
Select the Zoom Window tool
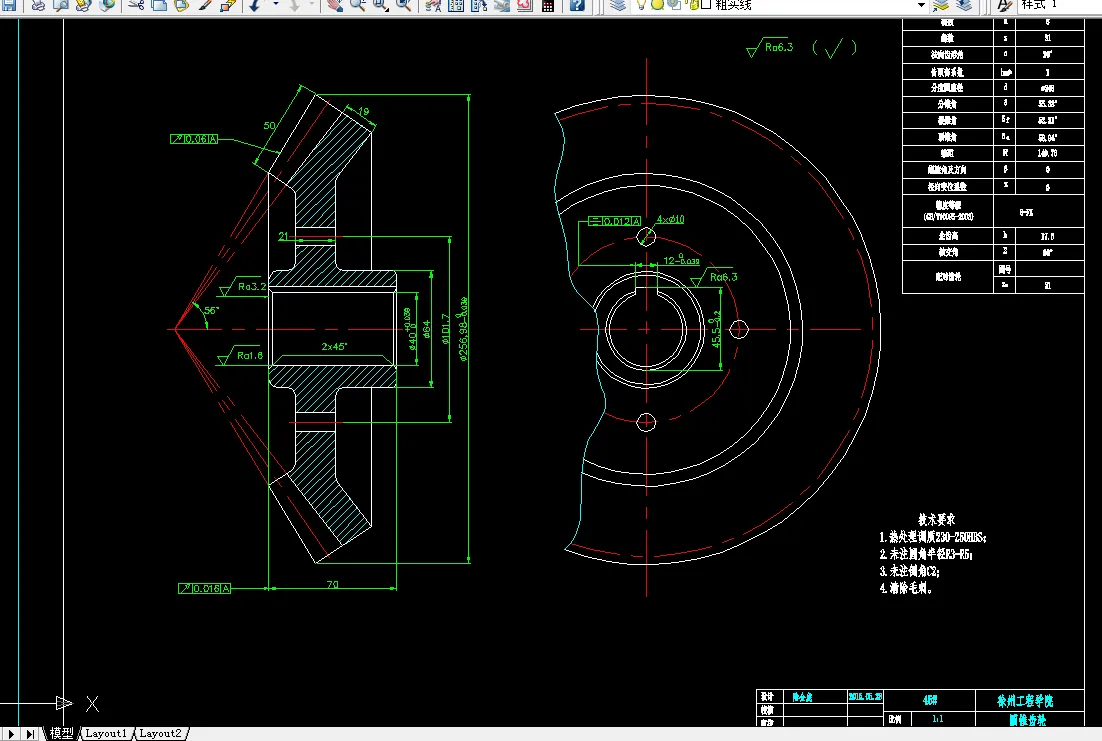(380, 6)
